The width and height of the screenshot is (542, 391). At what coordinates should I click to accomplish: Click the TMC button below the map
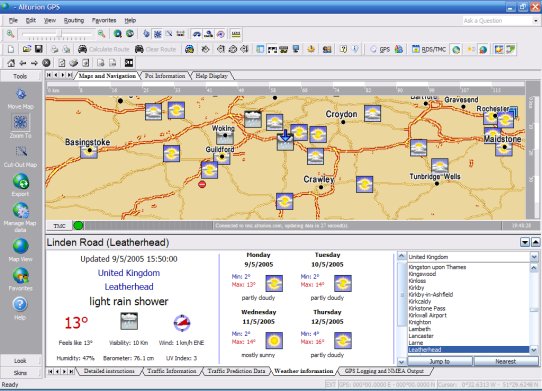click(59, 226)
